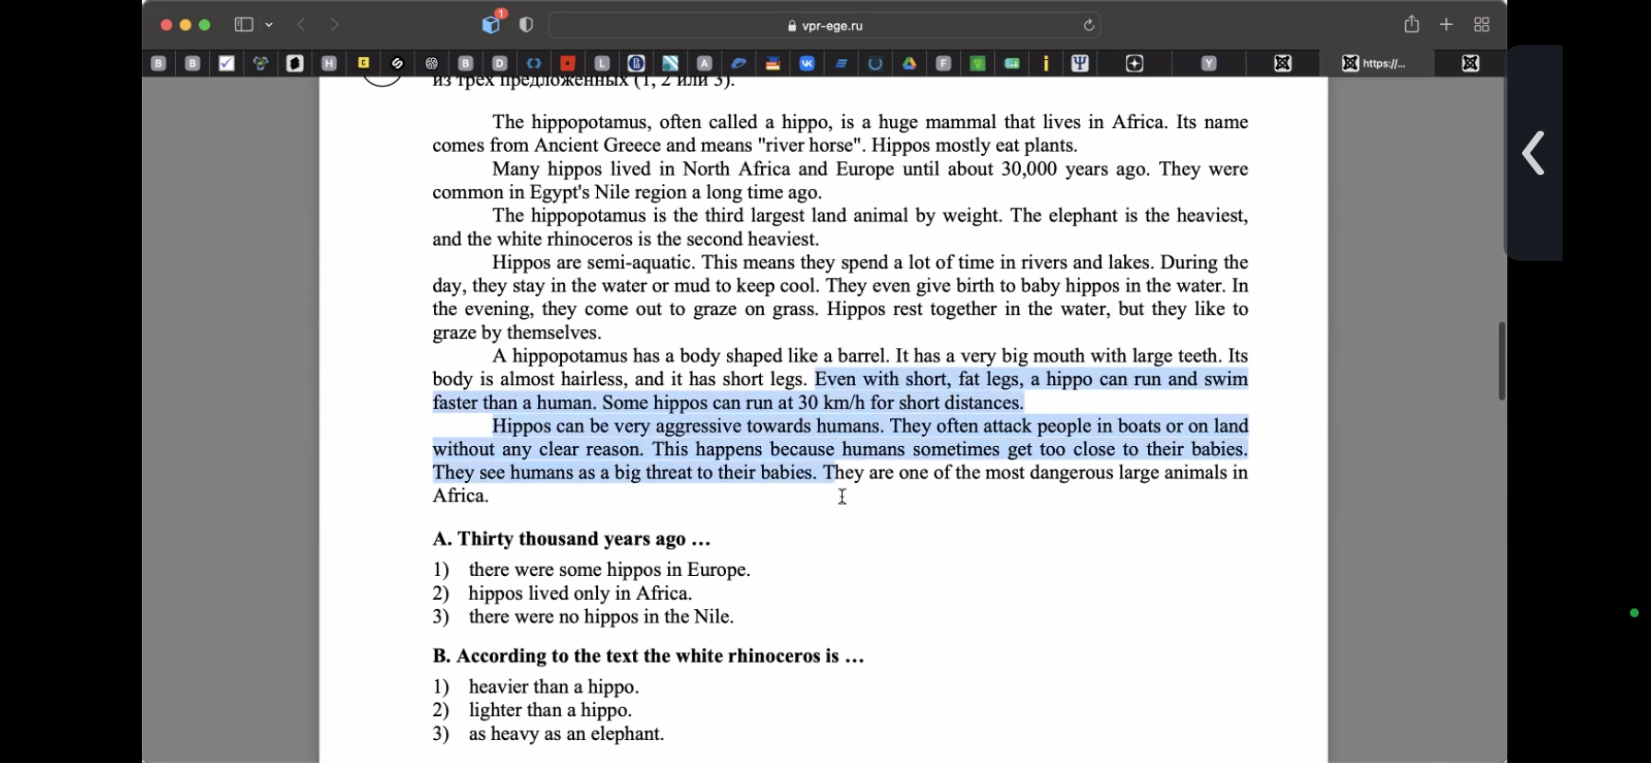Switch to the ChatGPT swirl icon tab

pyautogui.click(x=431, y=63)
